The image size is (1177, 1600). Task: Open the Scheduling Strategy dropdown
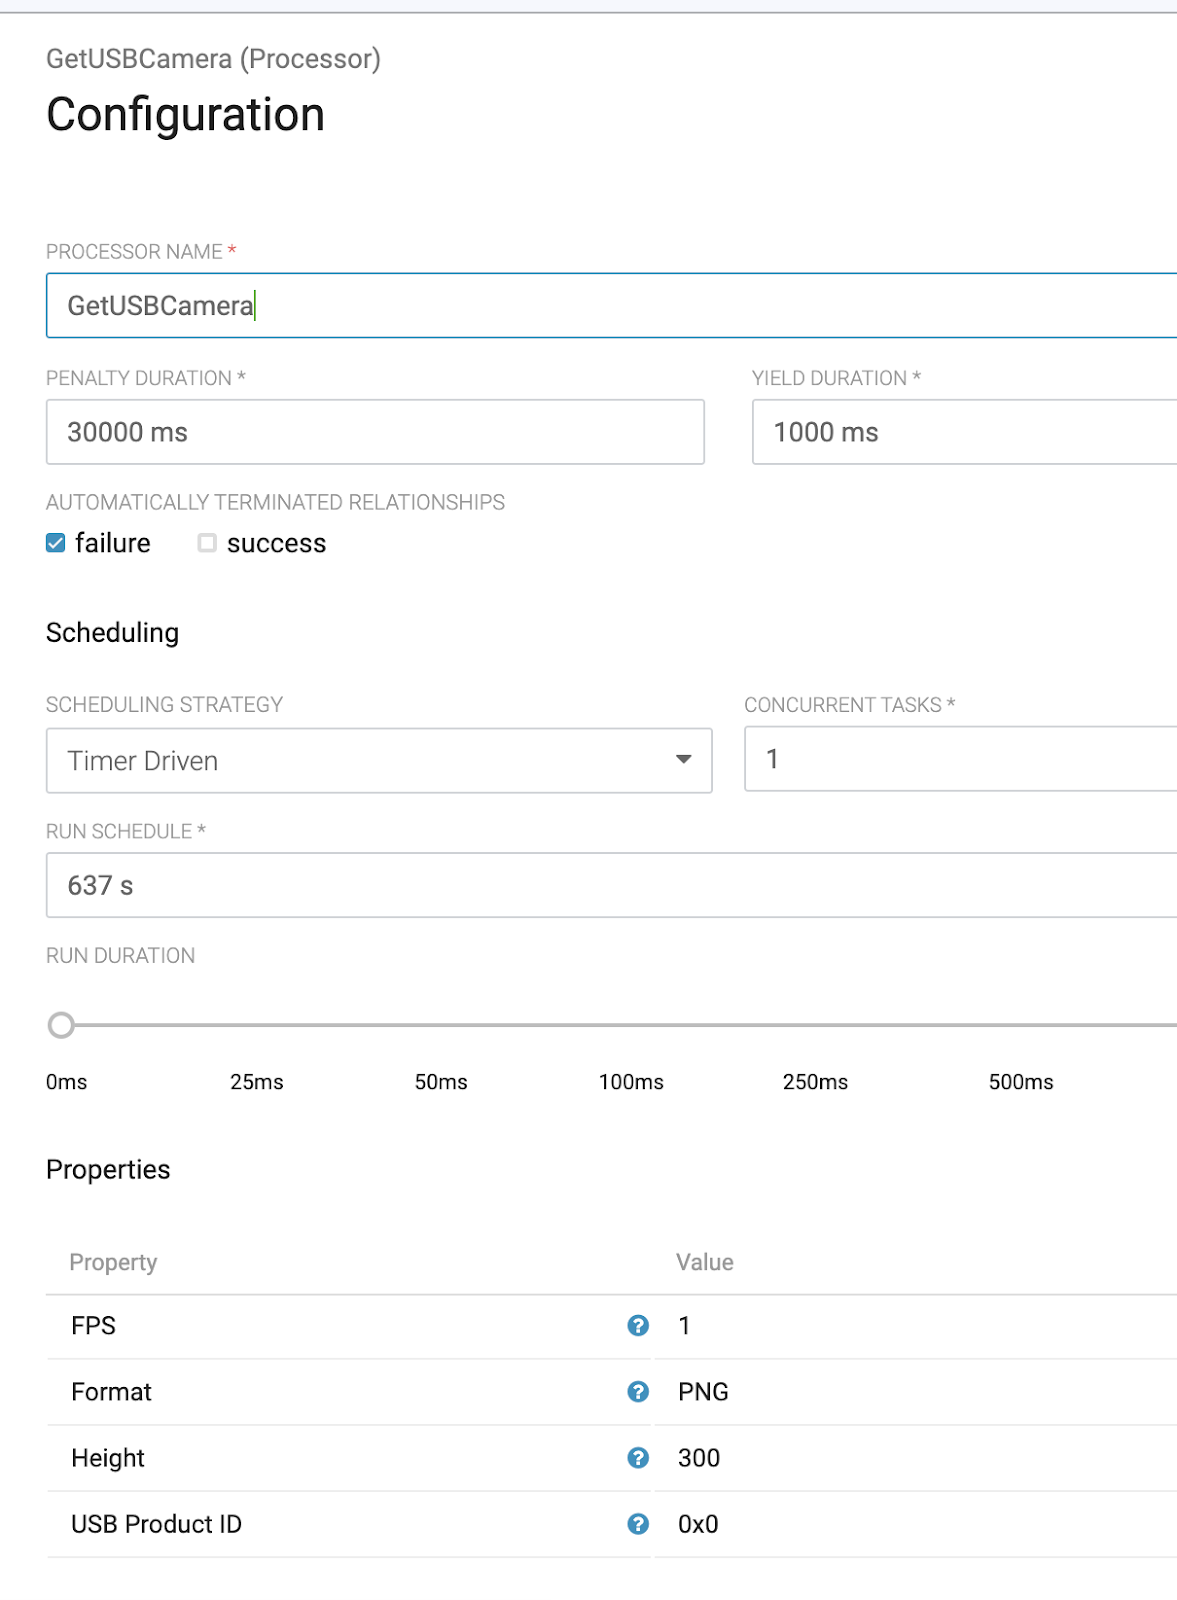pyautogui.click(x=378, y=761)
